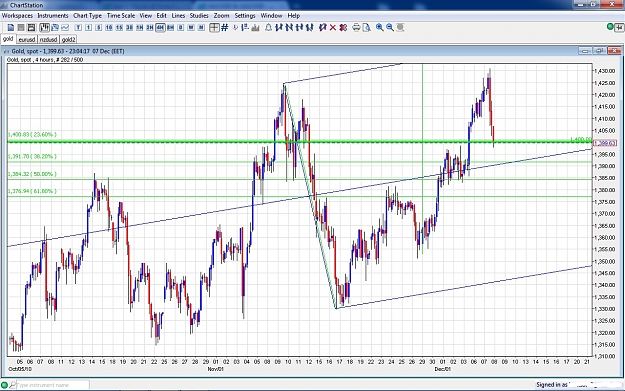Screen dimensions: 625x391
Task: Click the print chart icon
Action: pyautogui.click(x=356, y=28)
